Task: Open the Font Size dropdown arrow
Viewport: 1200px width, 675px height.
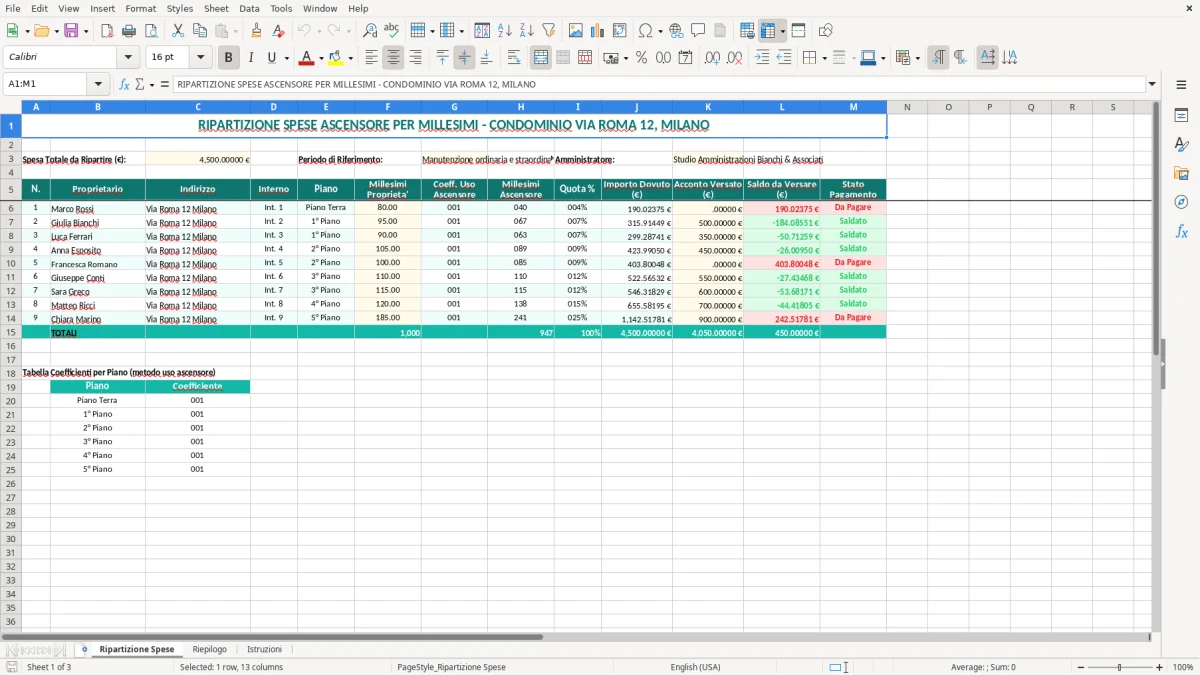Action: click(200, 58)
